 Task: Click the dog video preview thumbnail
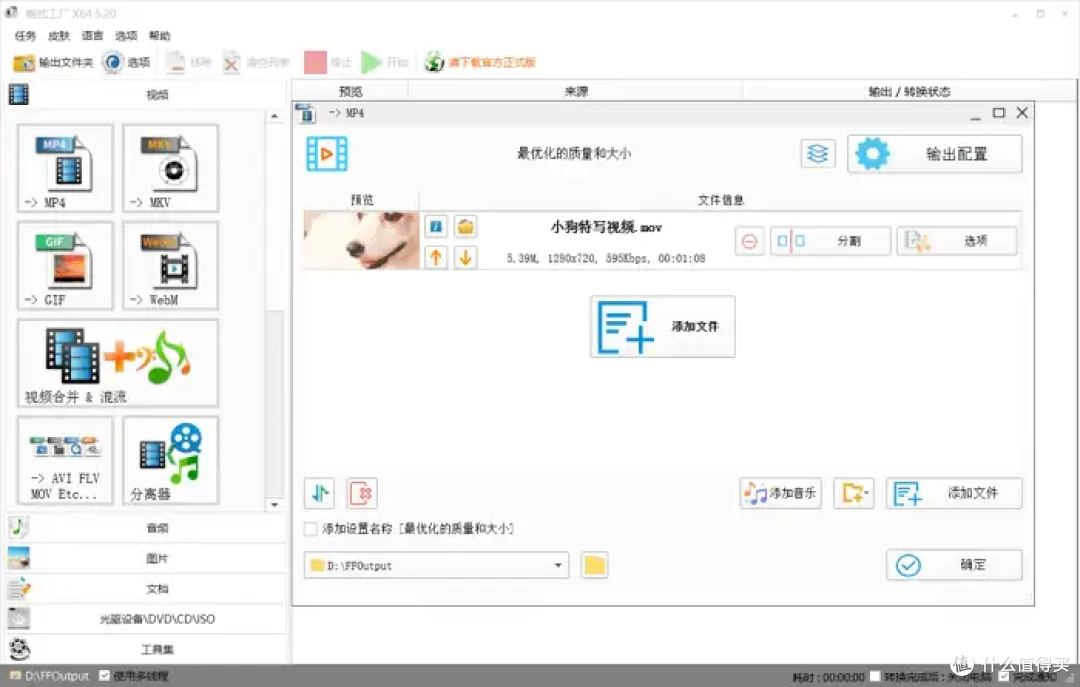[361, 240]
